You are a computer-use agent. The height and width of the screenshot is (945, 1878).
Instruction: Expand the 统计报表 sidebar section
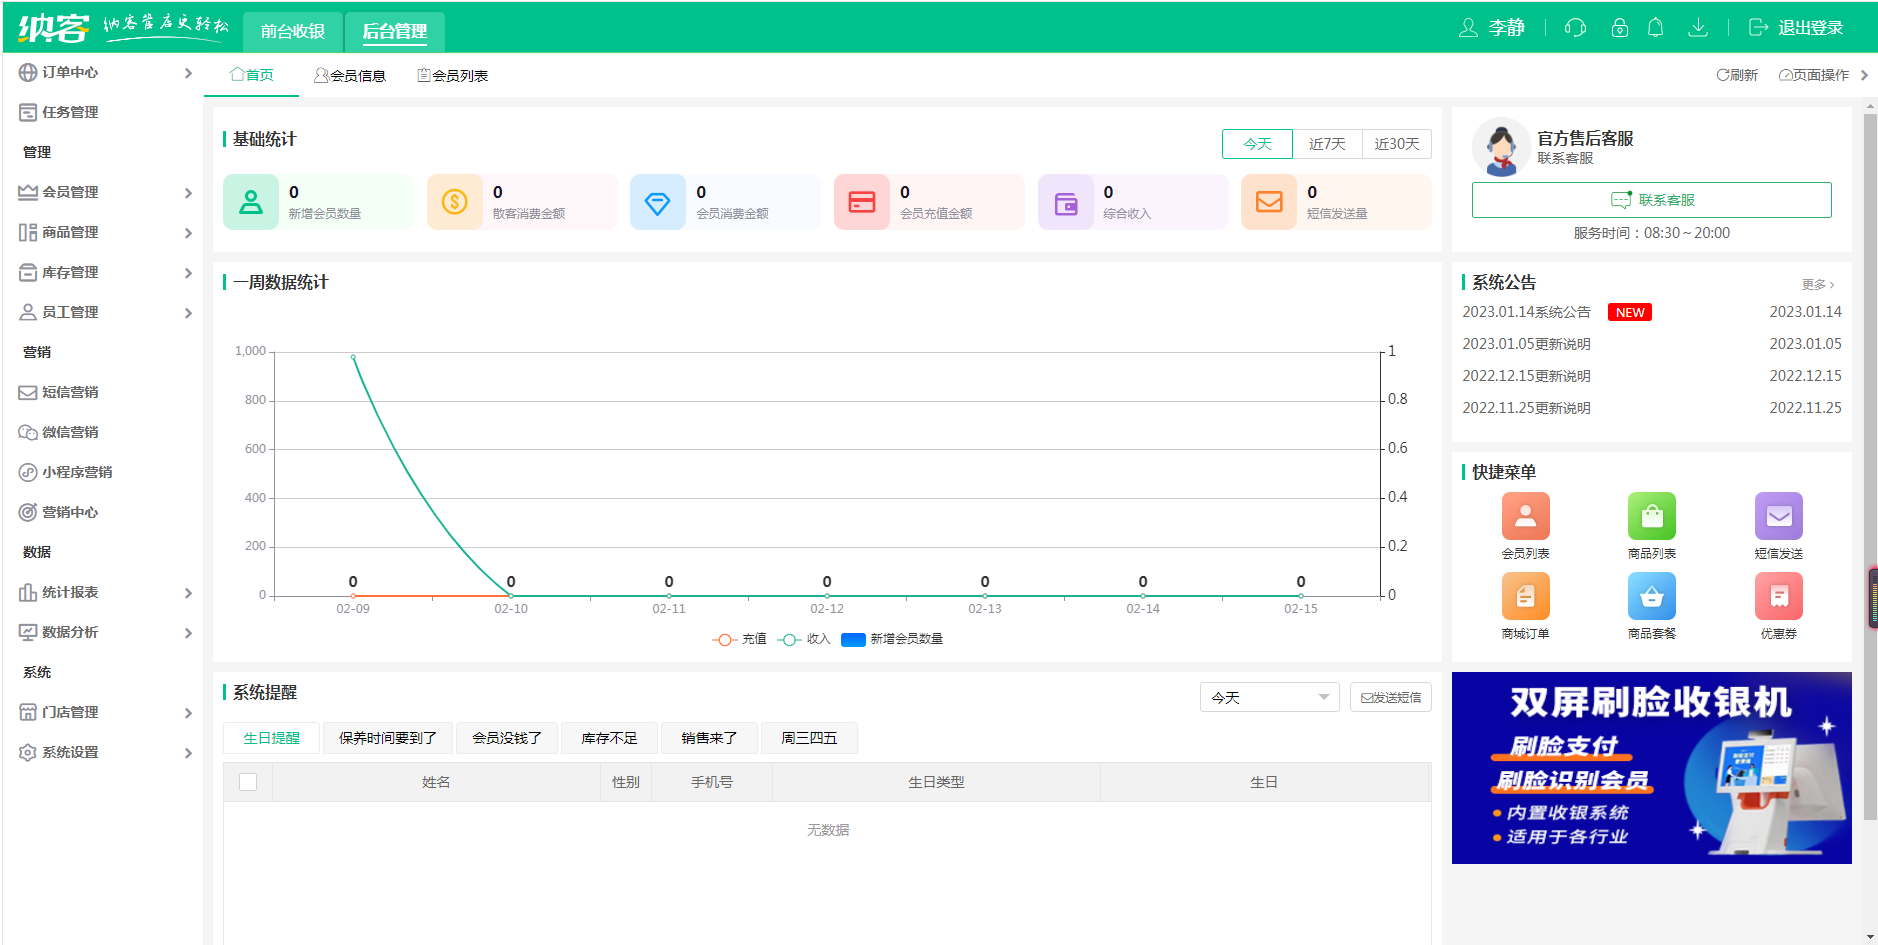[70, 592]
